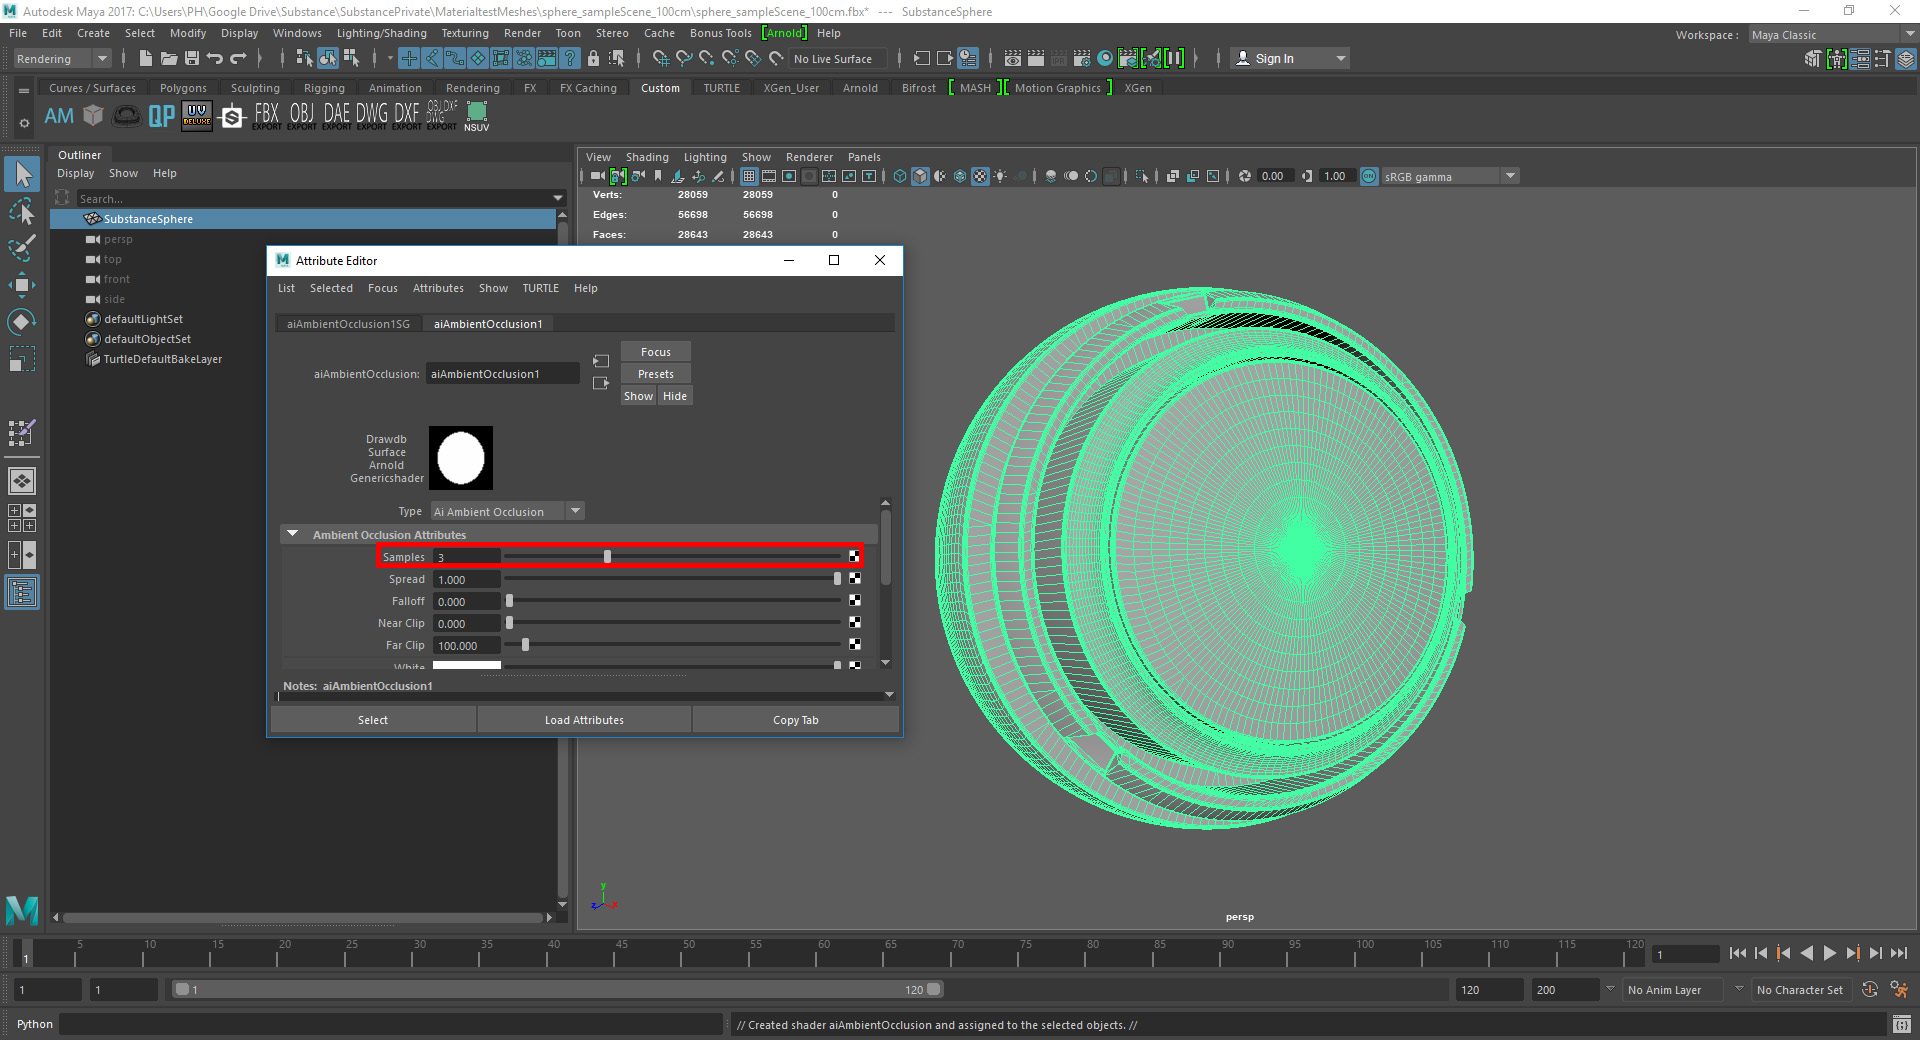
Task: Collapse the Ambient Occlusion Attributes section
Action: pos(293,534)
